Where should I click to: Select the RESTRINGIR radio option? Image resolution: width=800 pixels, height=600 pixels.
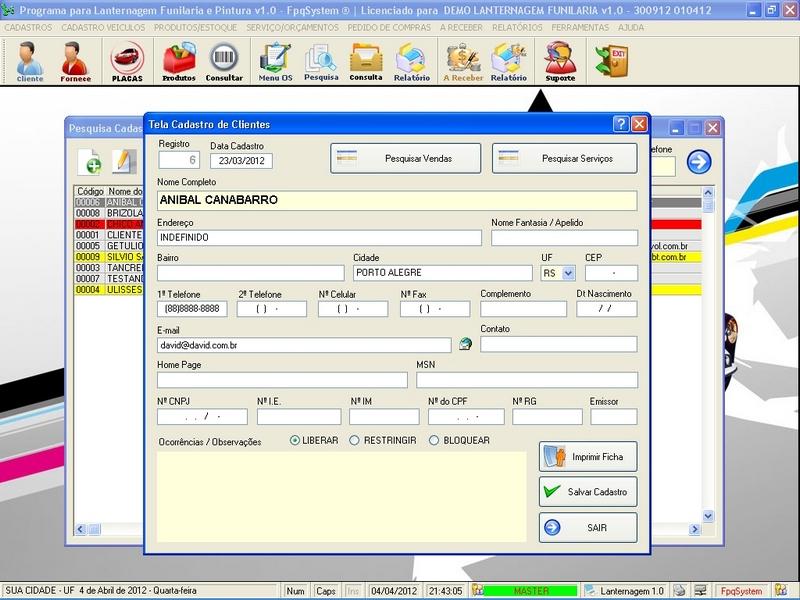click(355, 440)
